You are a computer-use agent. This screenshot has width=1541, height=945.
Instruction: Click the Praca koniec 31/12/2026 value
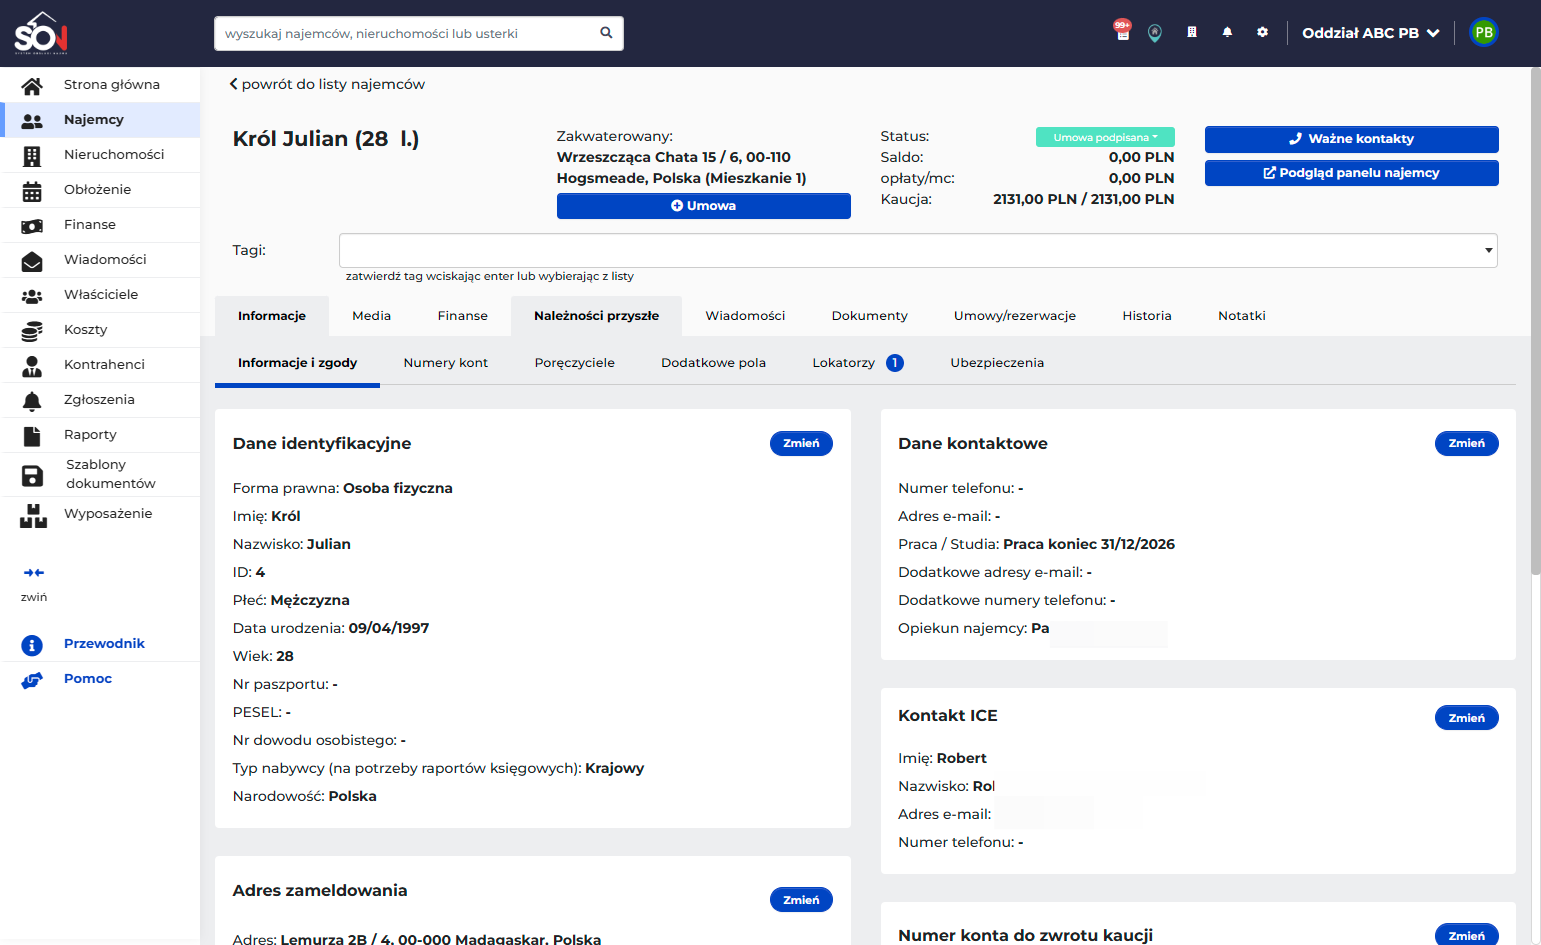pos(1089,544)
